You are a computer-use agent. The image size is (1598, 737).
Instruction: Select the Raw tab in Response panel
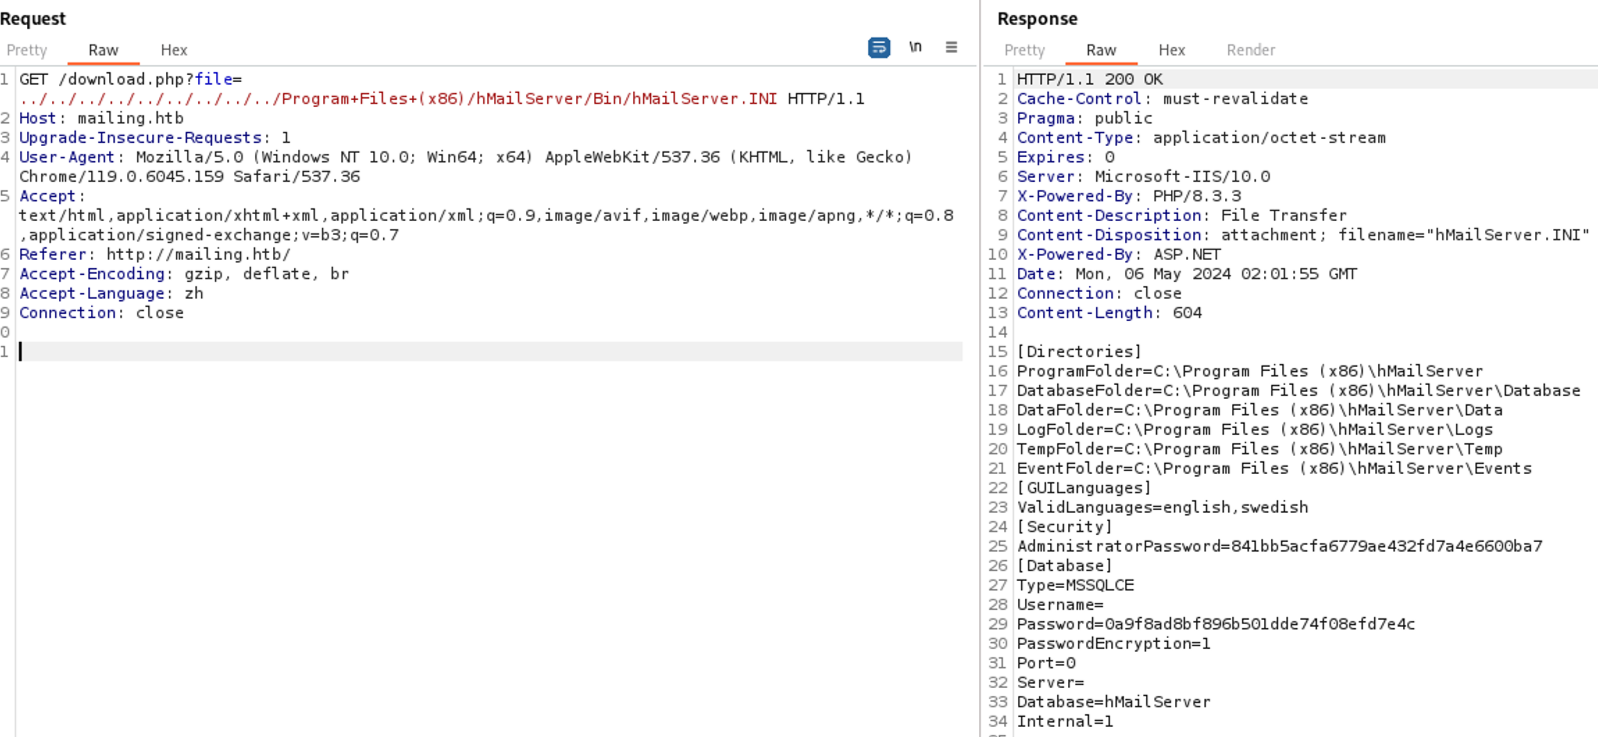1101,50
